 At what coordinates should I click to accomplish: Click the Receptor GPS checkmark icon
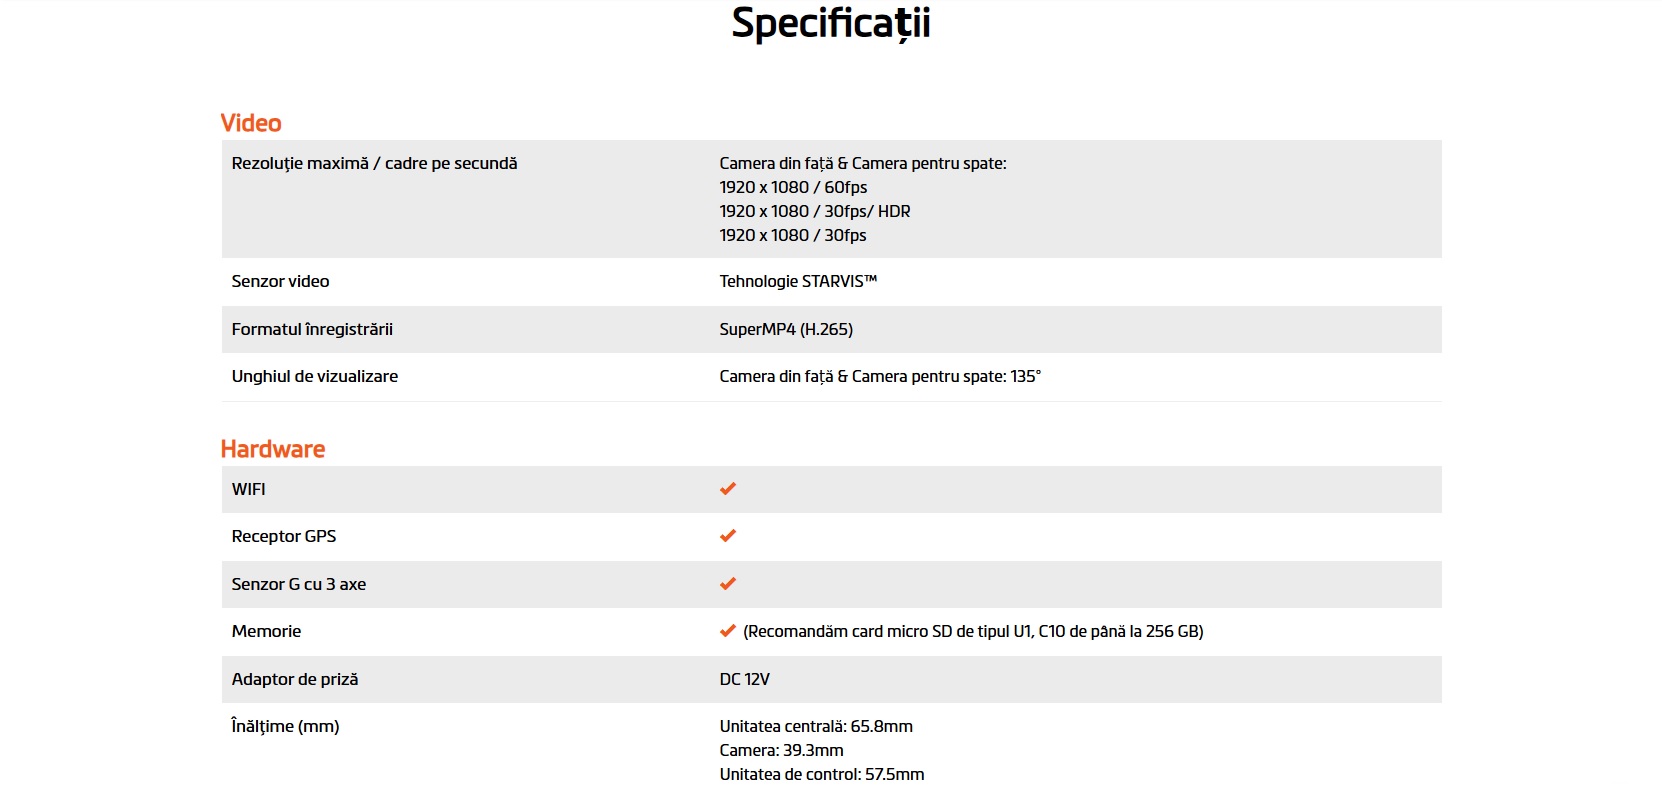[727, 536]
